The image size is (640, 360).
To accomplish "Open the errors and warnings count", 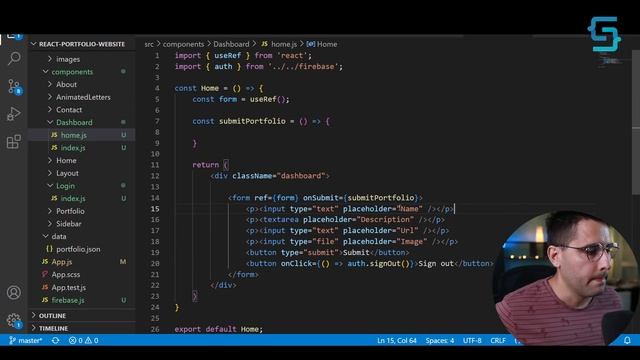I will click(84, 340).
